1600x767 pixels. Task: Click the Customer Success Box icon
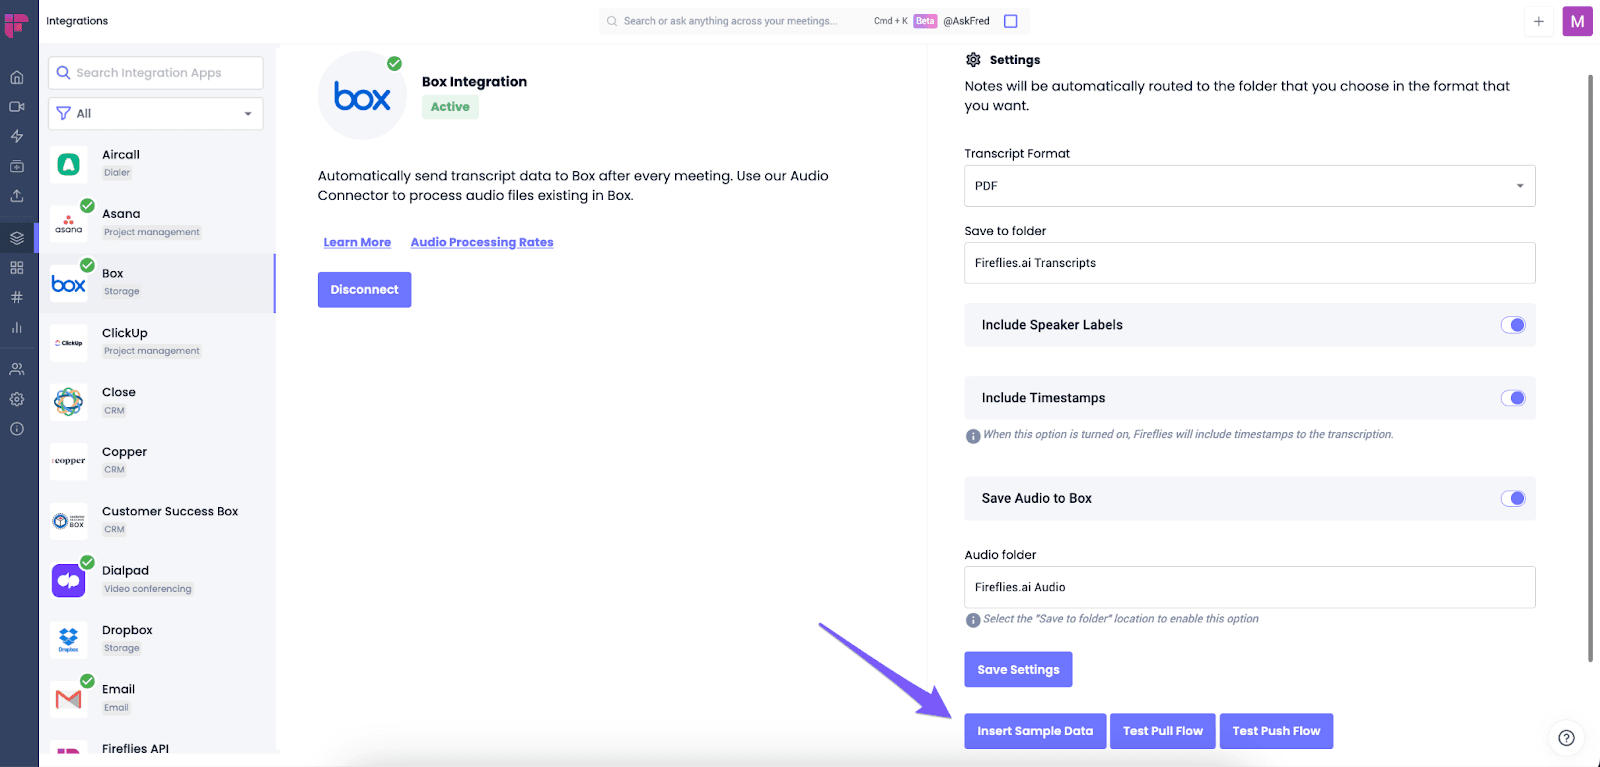click(69, 521)
